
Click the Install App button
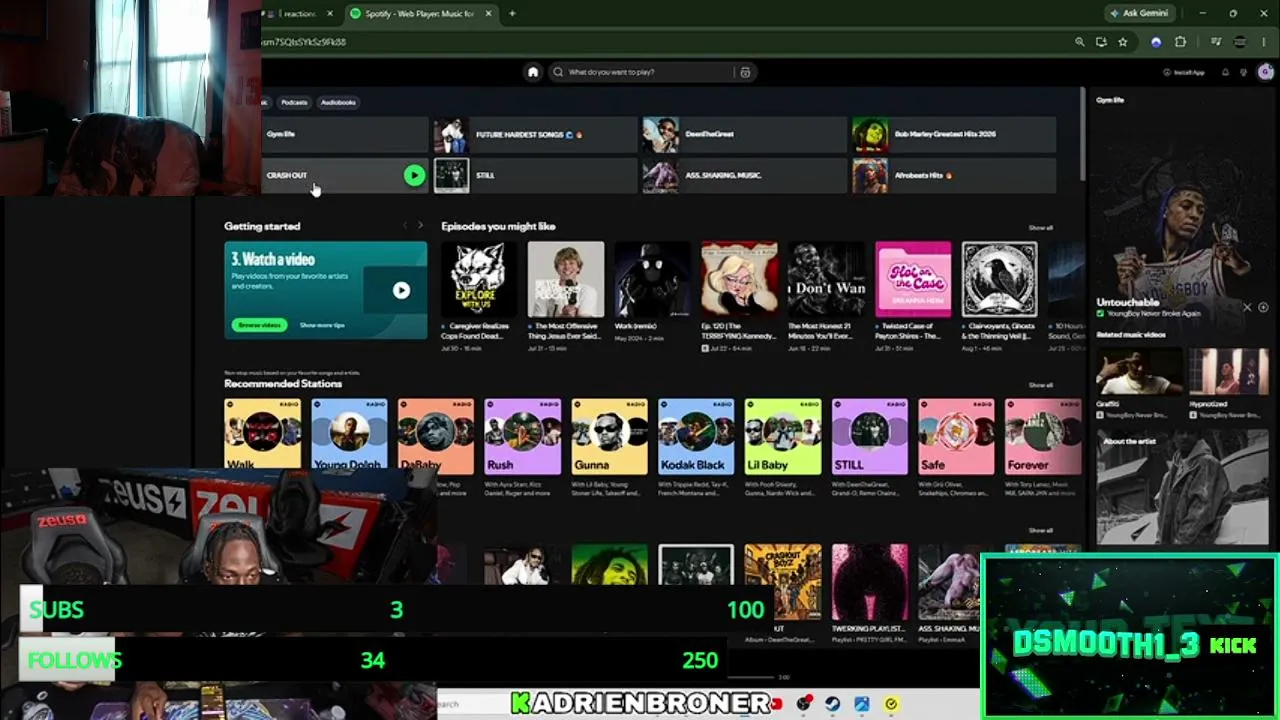(x=1183, y=72)
